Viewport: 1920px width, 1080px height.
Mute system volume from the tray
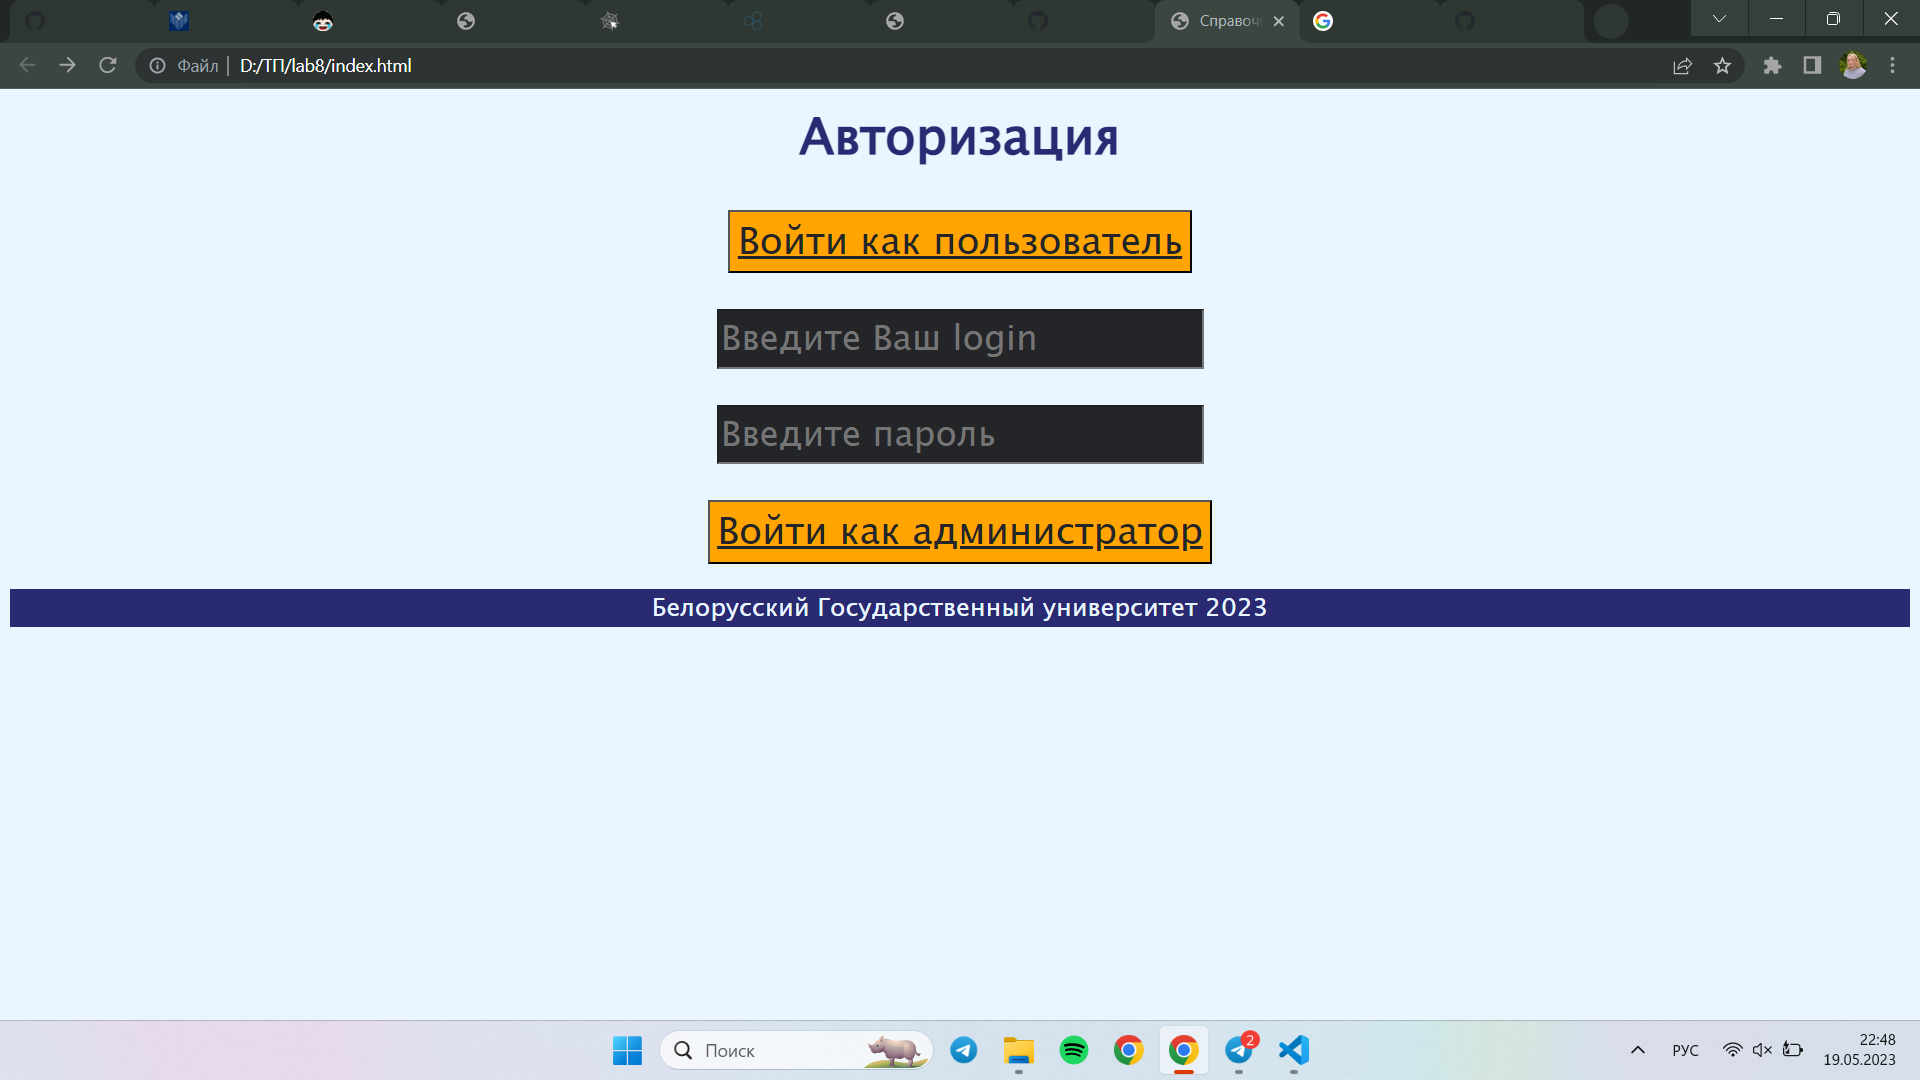[x=1761, y=1050]
